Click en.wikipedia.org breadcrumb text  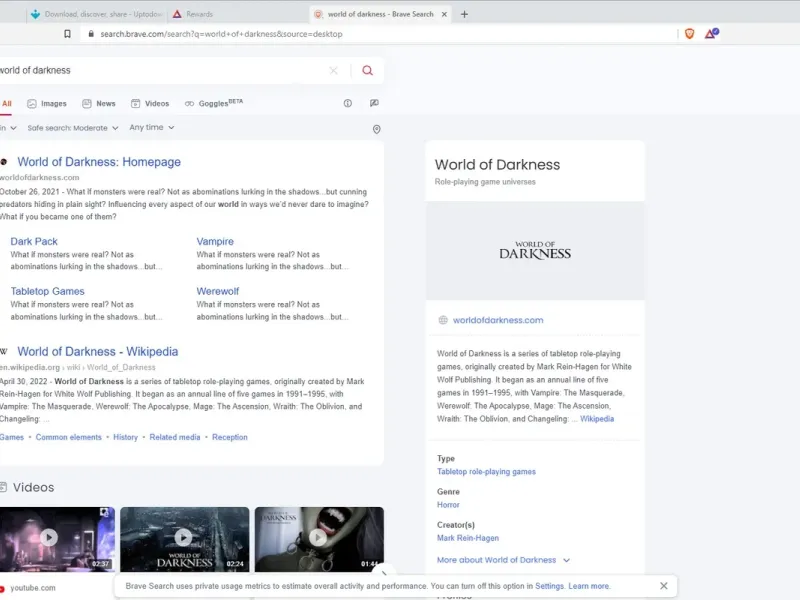30,367
